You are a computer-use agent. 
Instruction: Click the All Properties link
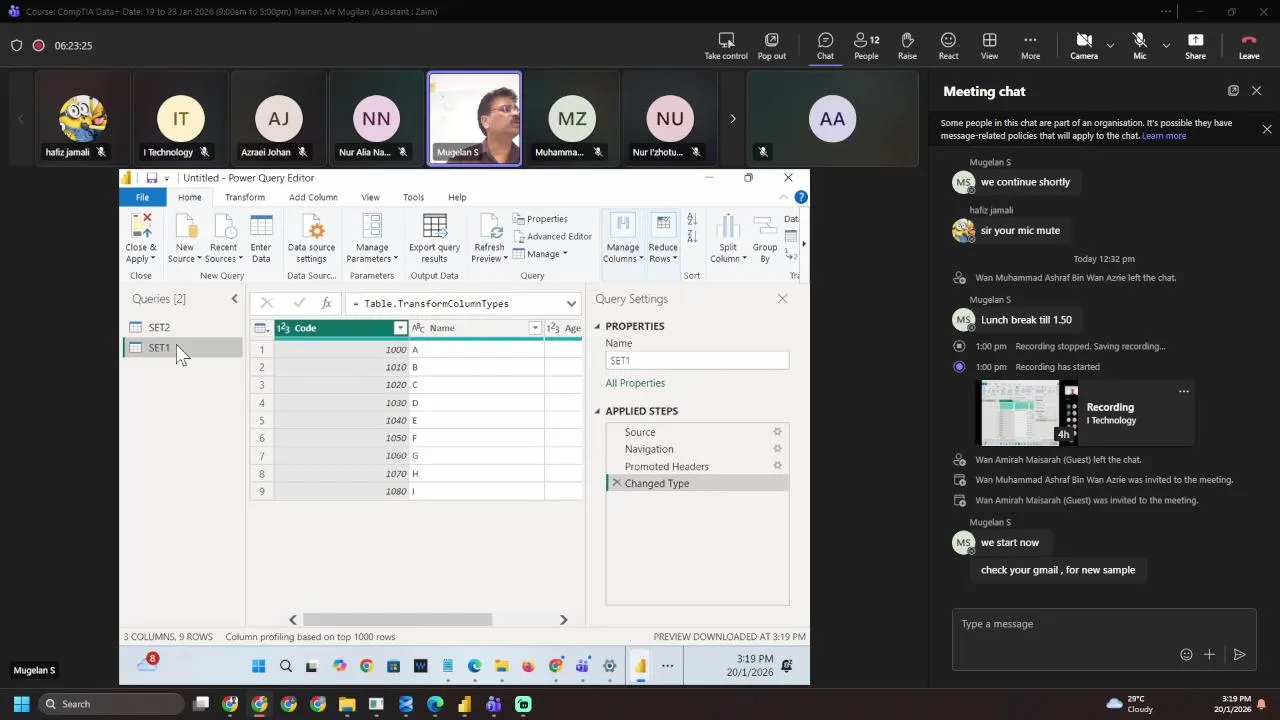(635, 383)
